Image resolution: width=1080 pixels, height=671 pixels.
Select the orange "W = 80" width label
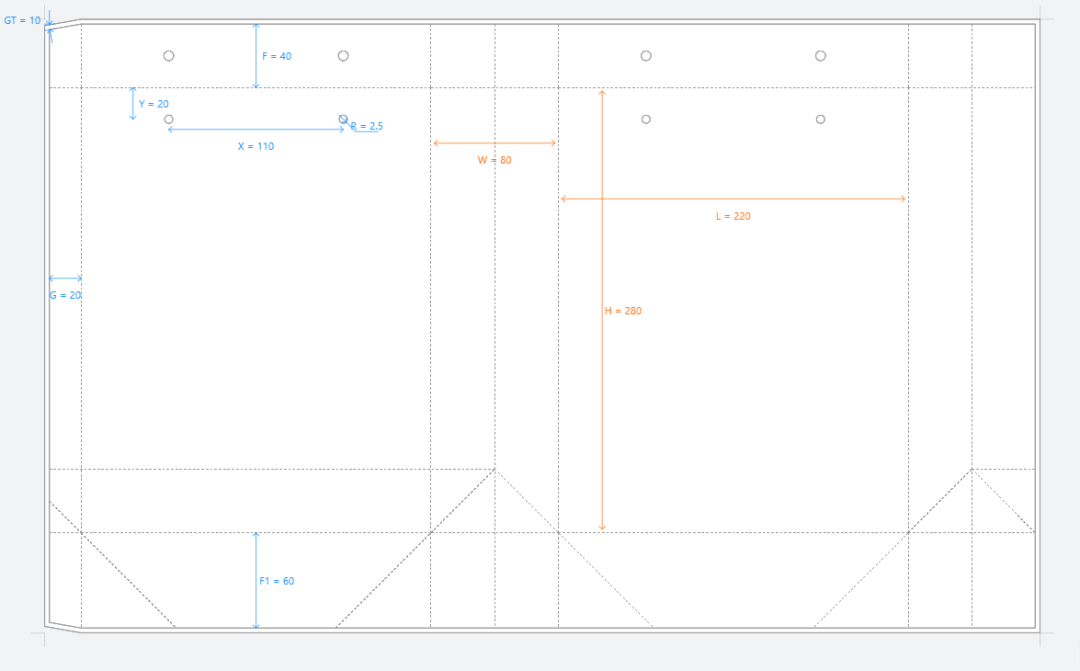494,160
